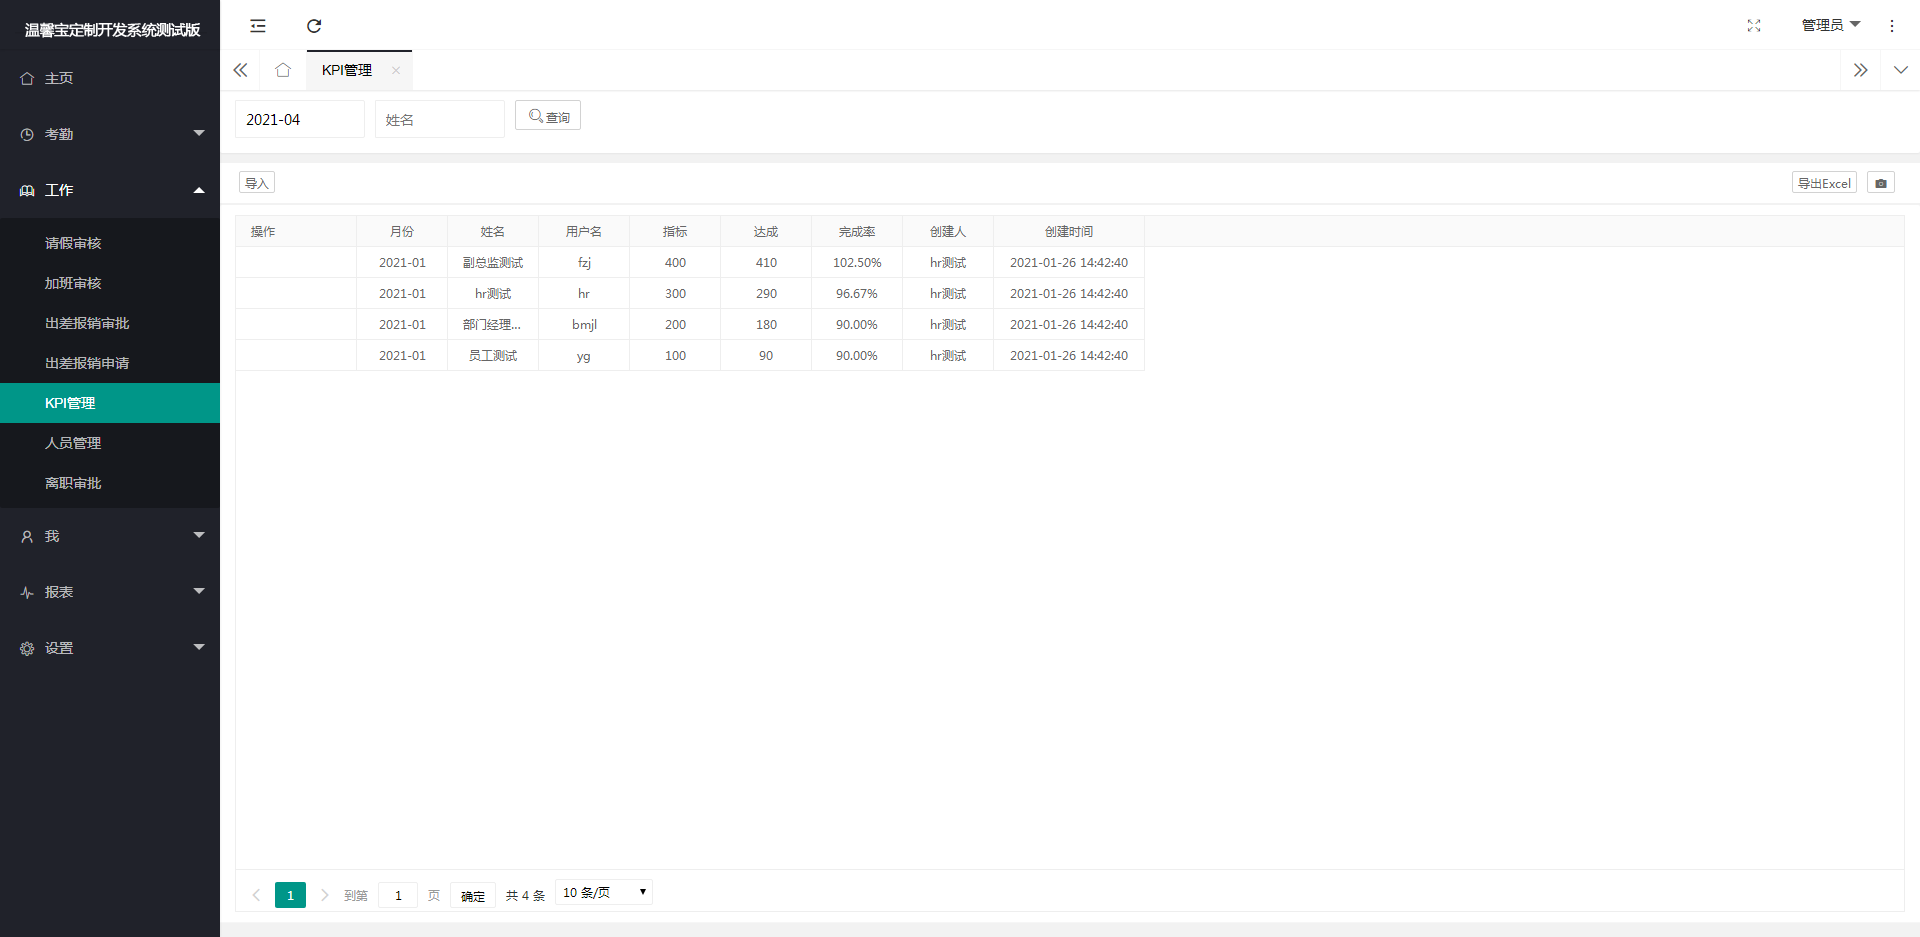Enter fullscreen using the expand icon
1920x937 pixels.
point(1753,26)
